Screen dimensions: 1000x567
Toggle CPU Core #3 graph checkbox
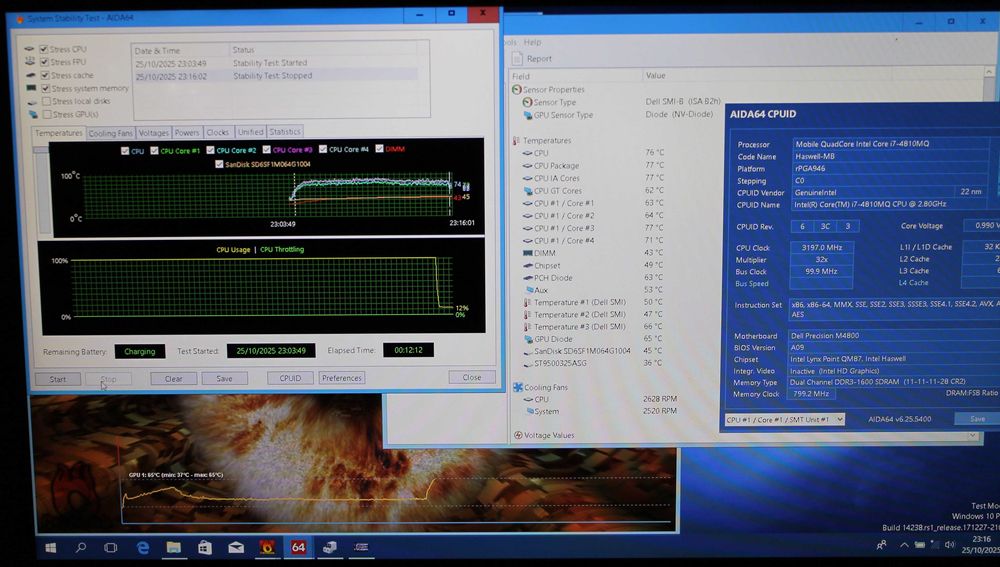267,150
